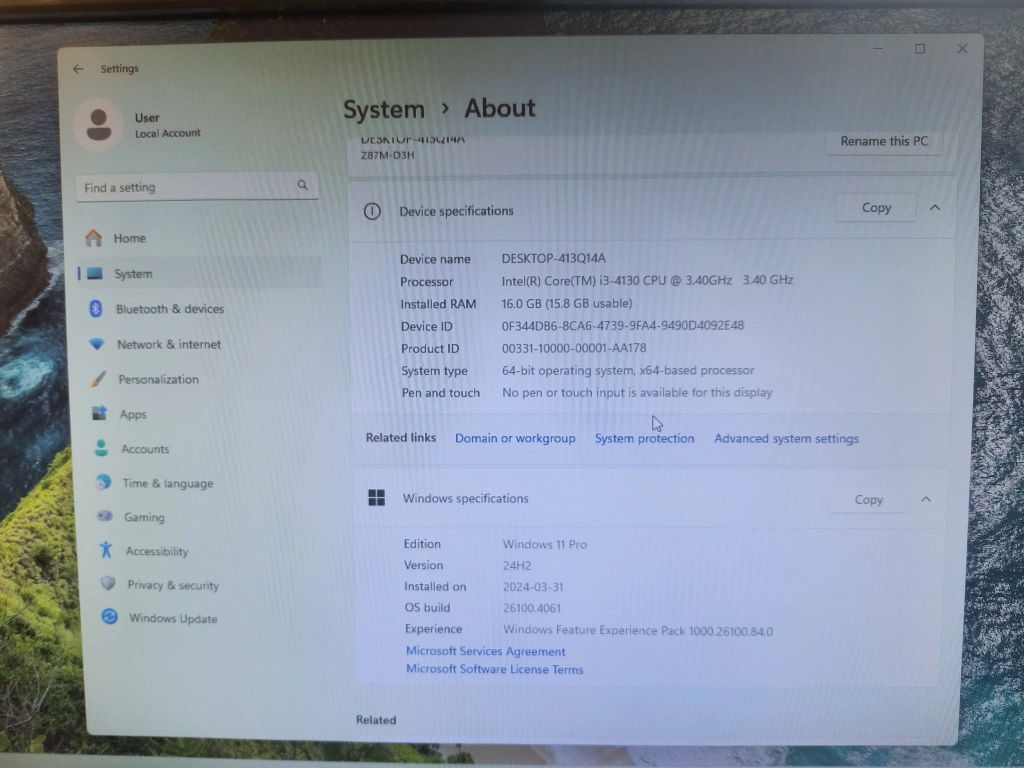Click the 64-bit operating system text

coord(628,370)
